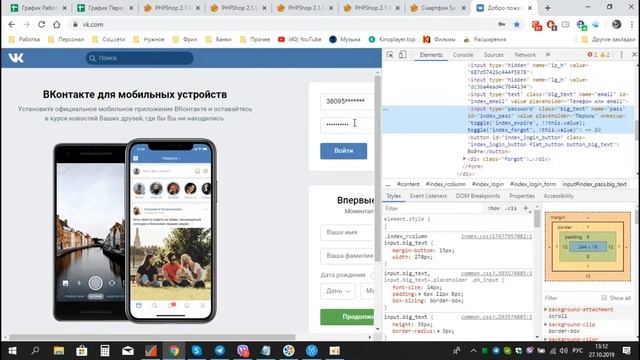Open the browser home page icon
Image resolution: width=640 pixels, height=360 pixels.
click(56, 24)
